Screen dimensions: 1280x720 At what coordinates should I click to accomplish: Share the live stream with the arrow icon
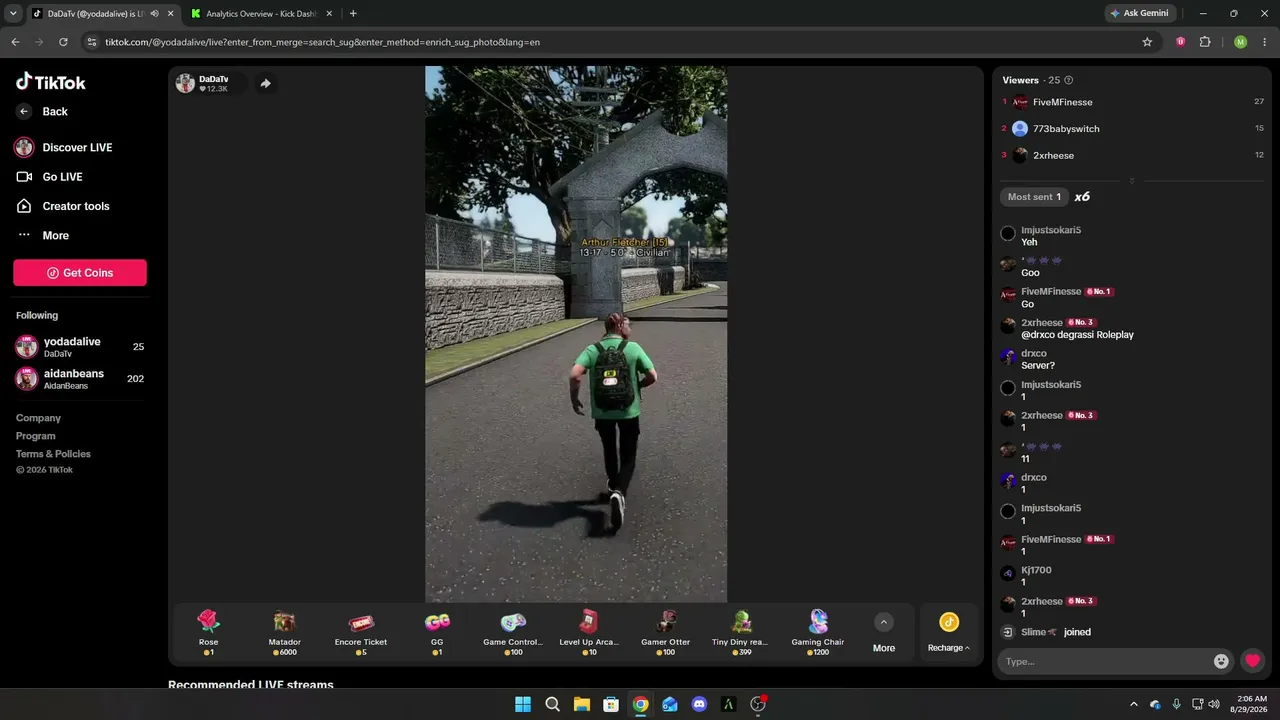tap(265, 84)
